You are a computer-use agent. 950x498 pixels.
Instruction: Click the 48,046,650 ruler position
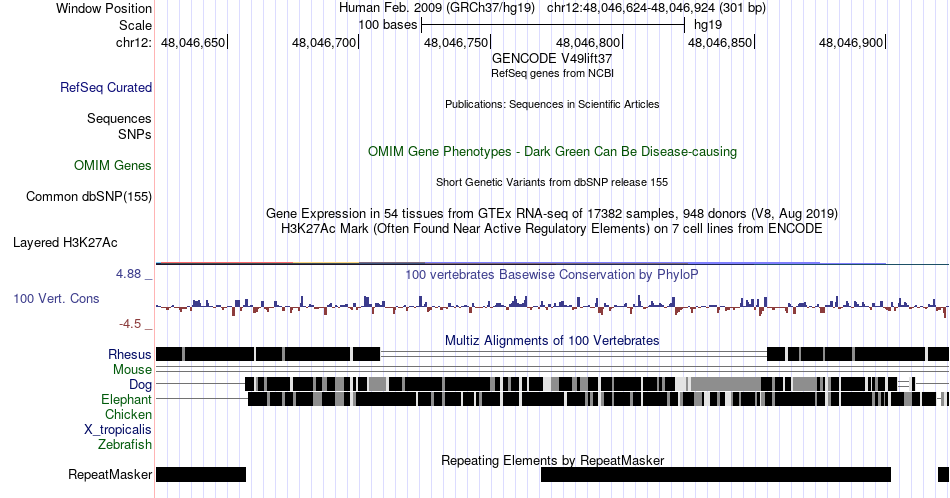pyautogui.click(x=193, y=42)
